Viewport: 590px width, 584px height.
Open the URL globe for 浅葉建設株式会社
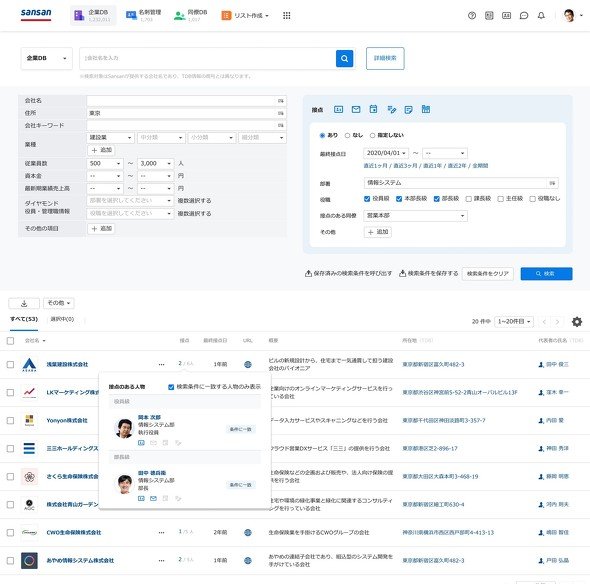(x=248, y=364)
